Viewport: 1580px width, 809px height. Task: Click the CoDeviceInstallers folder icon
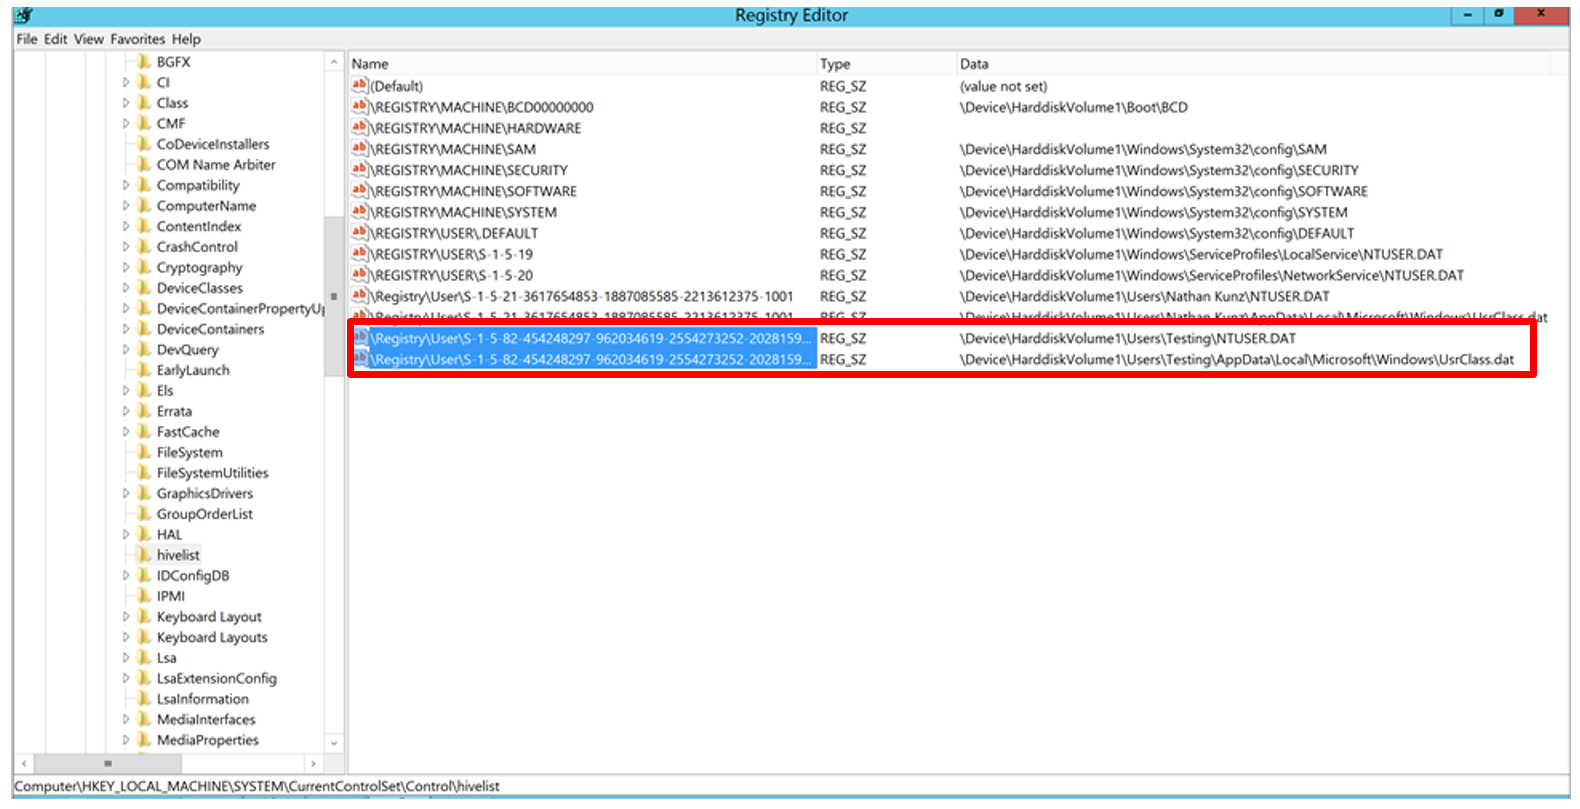[x=144, y=144]
